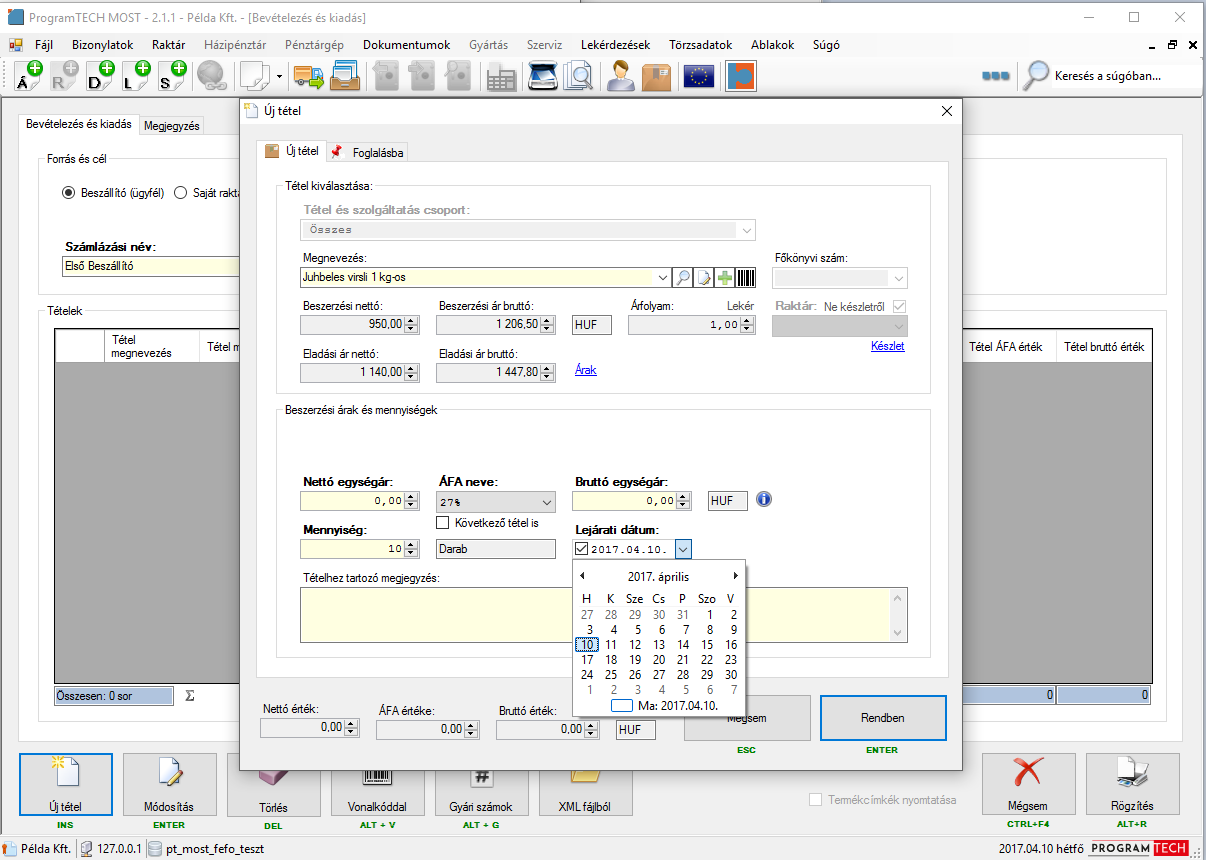Click the scanner toolbar icon
The height and width of the screenshot is (860, 1206).
click(542, 76)
